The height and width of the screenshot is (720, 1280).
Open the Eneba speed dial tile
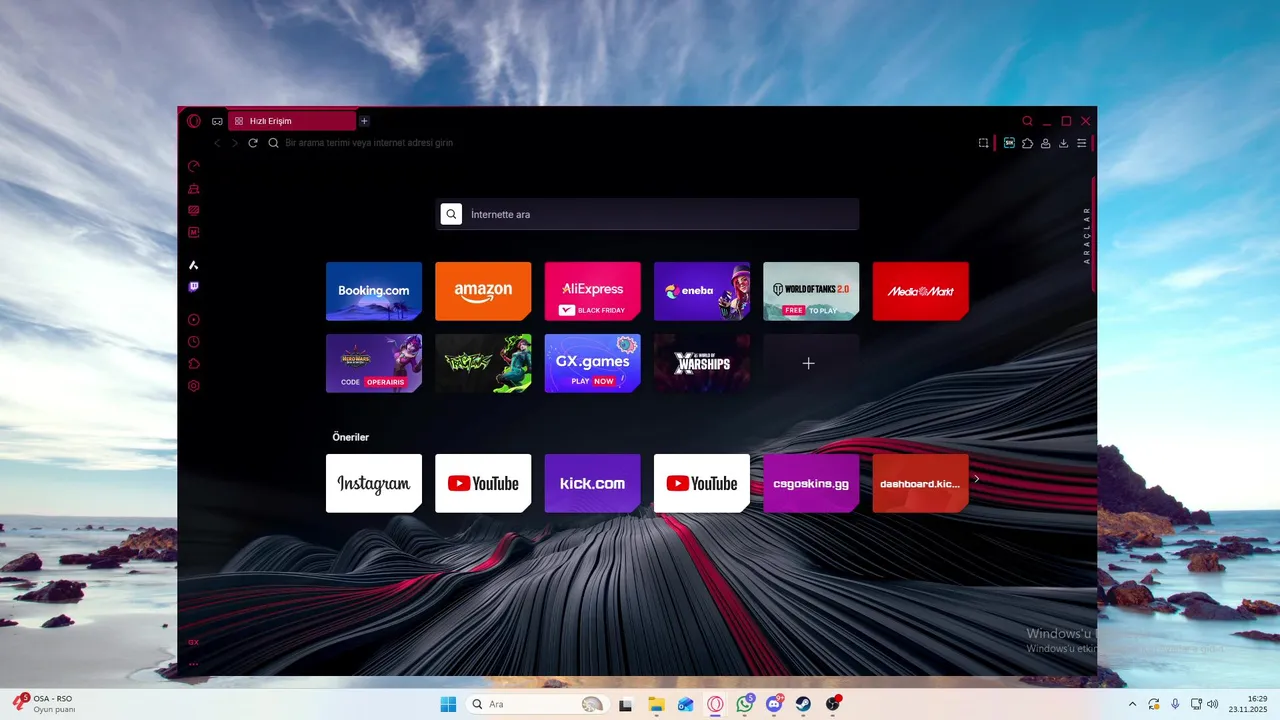click(x=702, y=291)
